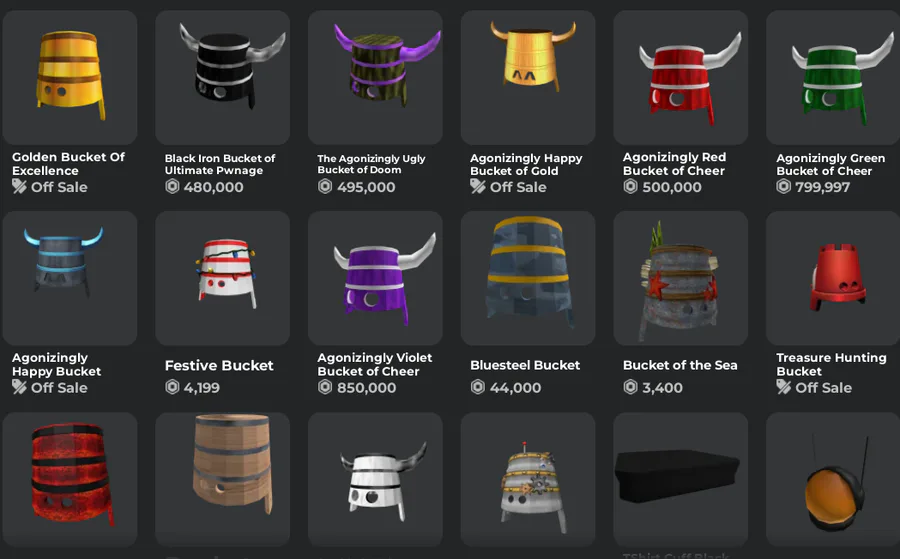
Task: Click the Bucket of the Sea title
Action: point(680,366)
